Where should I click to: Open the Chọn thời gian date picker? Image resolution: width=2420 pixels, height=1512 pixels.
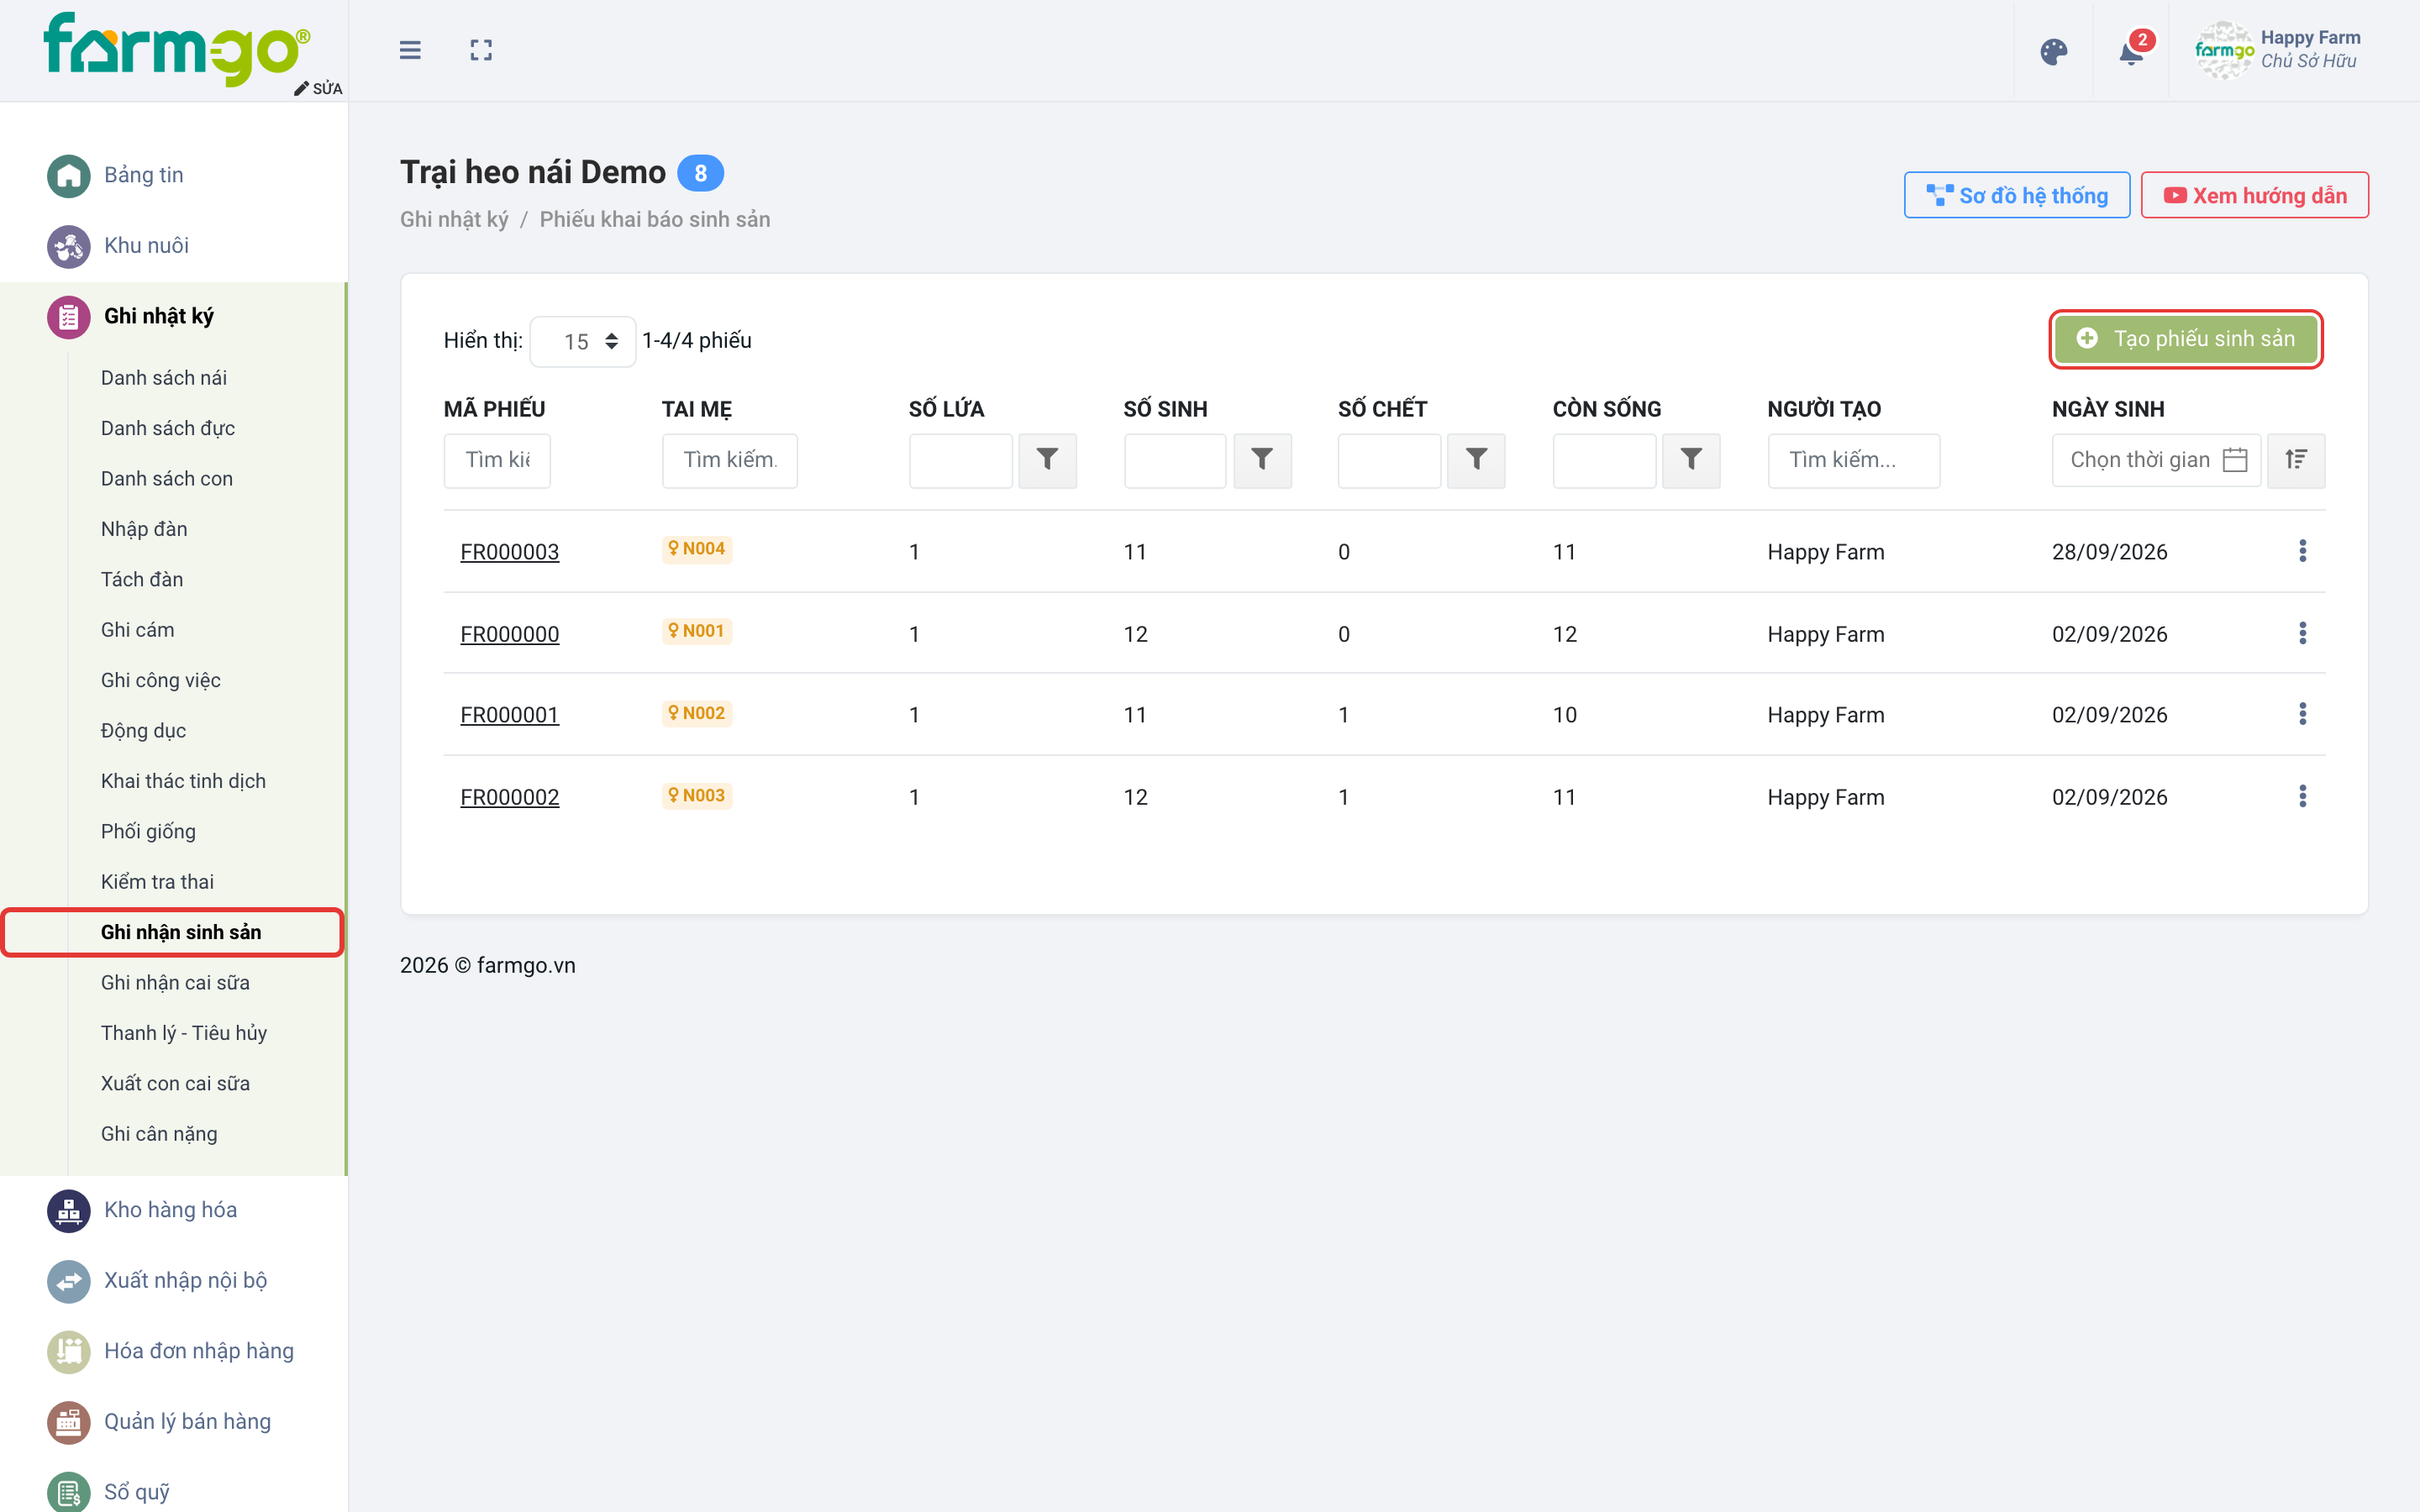click(2156, 460)
